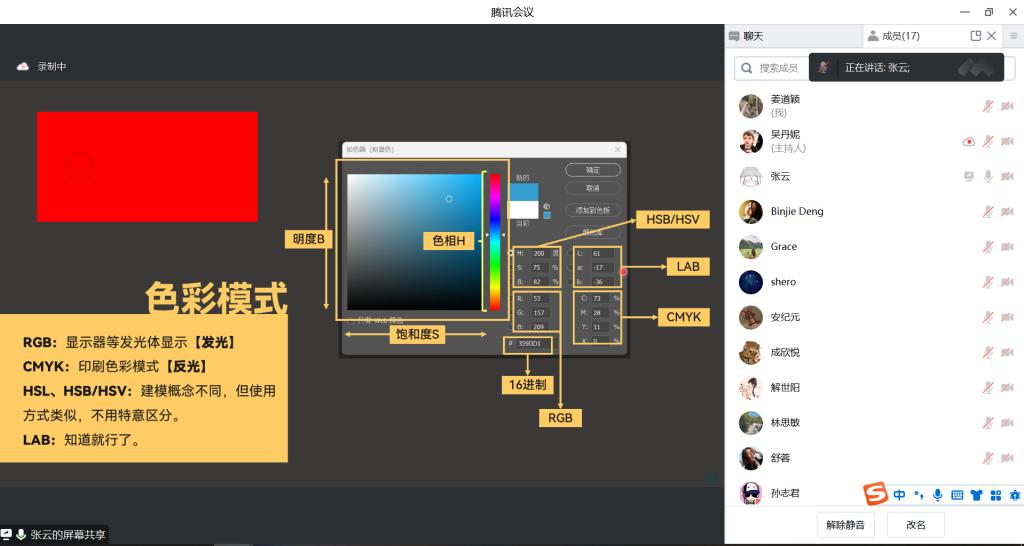Click the muted microphone icon next to Grace
1024x546 pixels.
tap(987, 247)
